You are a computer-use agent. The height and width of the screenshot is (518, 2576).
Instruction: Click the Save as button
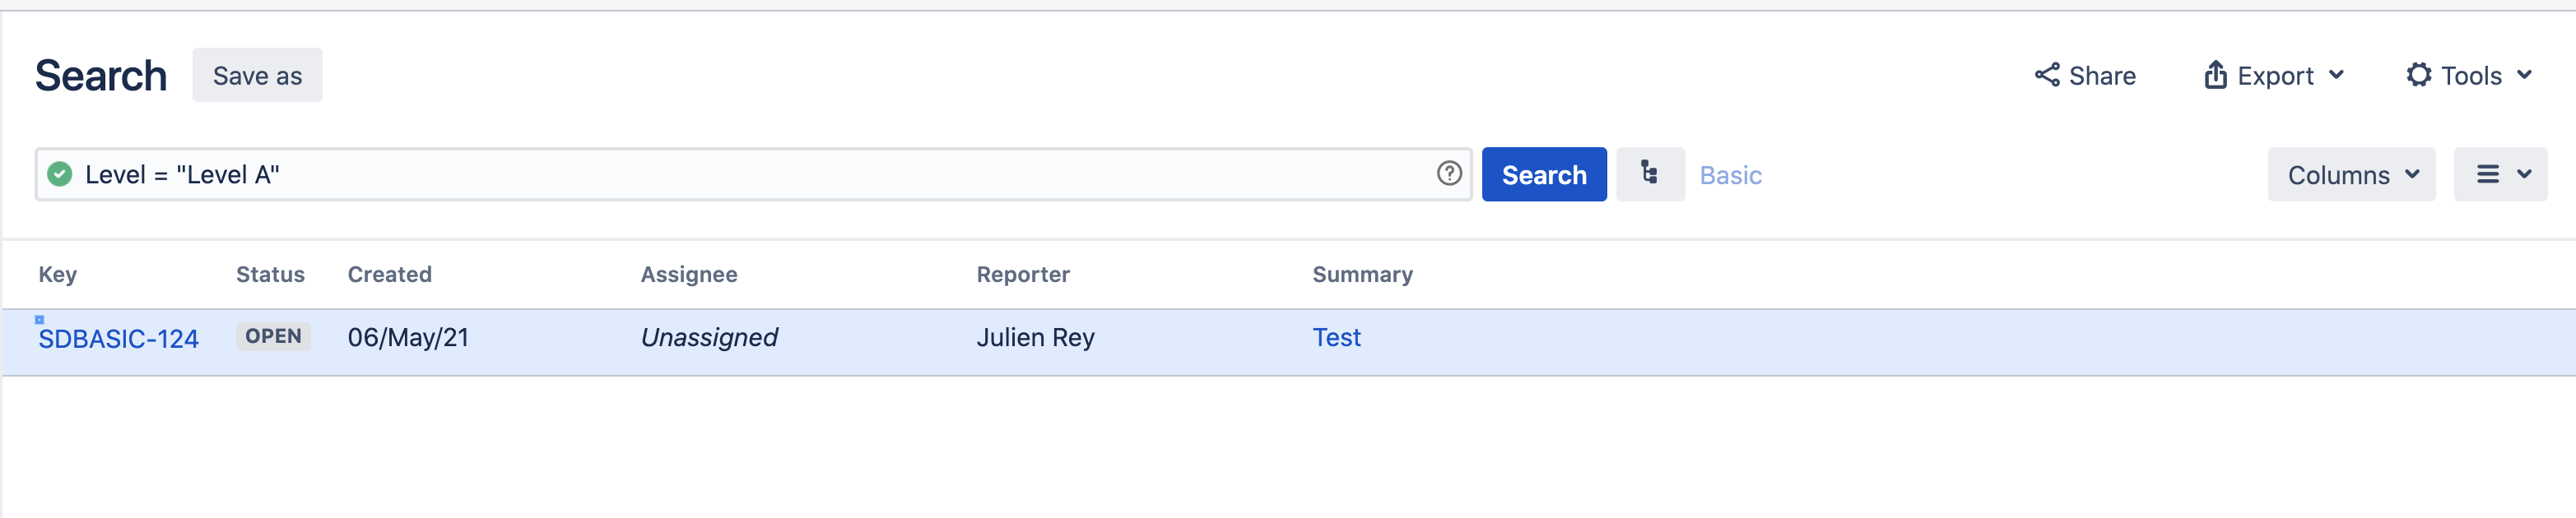point(257,76)
